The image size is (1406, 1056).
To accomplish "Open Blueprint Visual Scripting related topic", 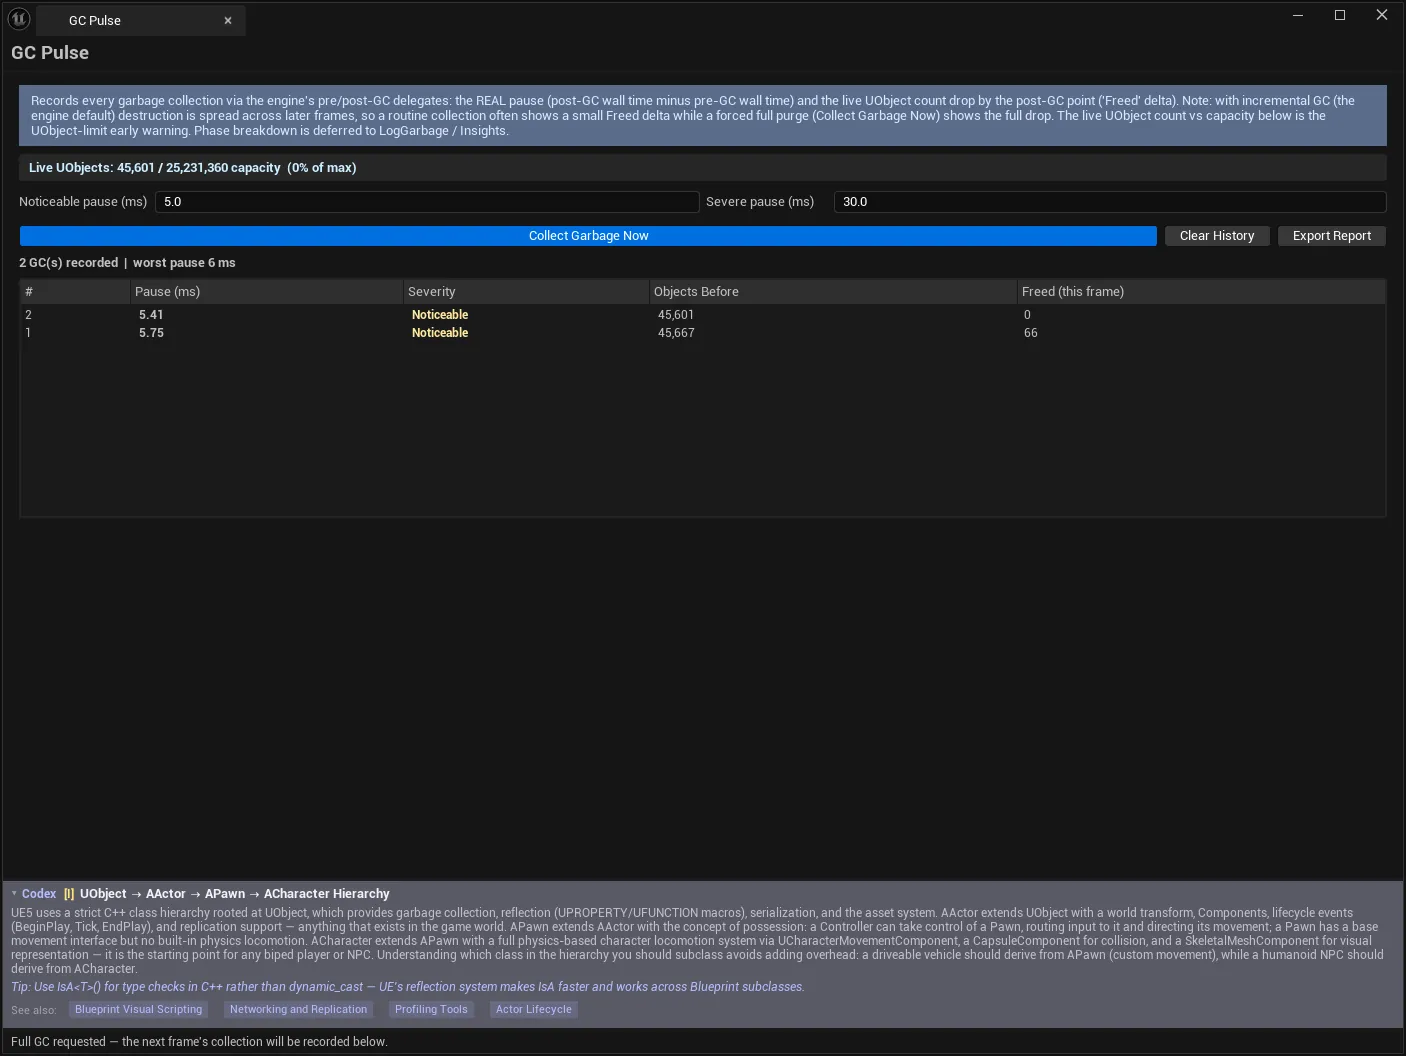I will click(x=138, y=1010).
